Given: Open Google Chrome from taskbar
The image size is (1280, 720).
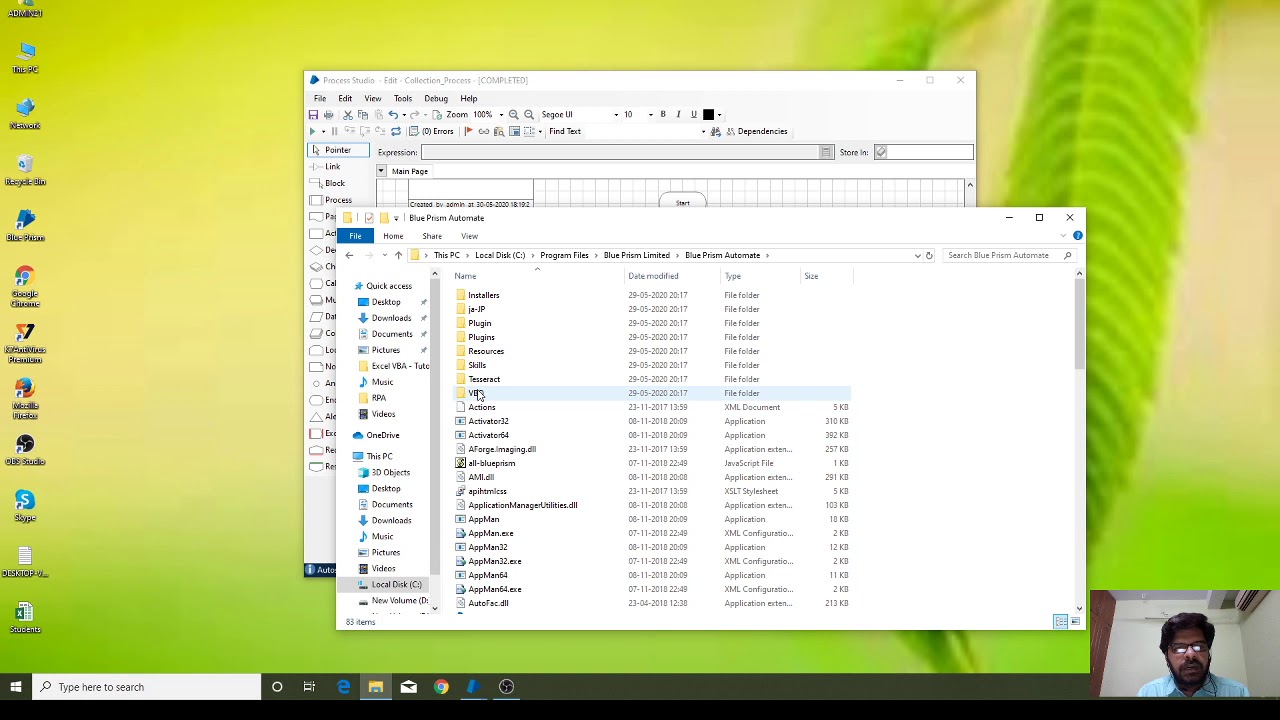Looking at the screenshot, I should [x=441, y=687].
